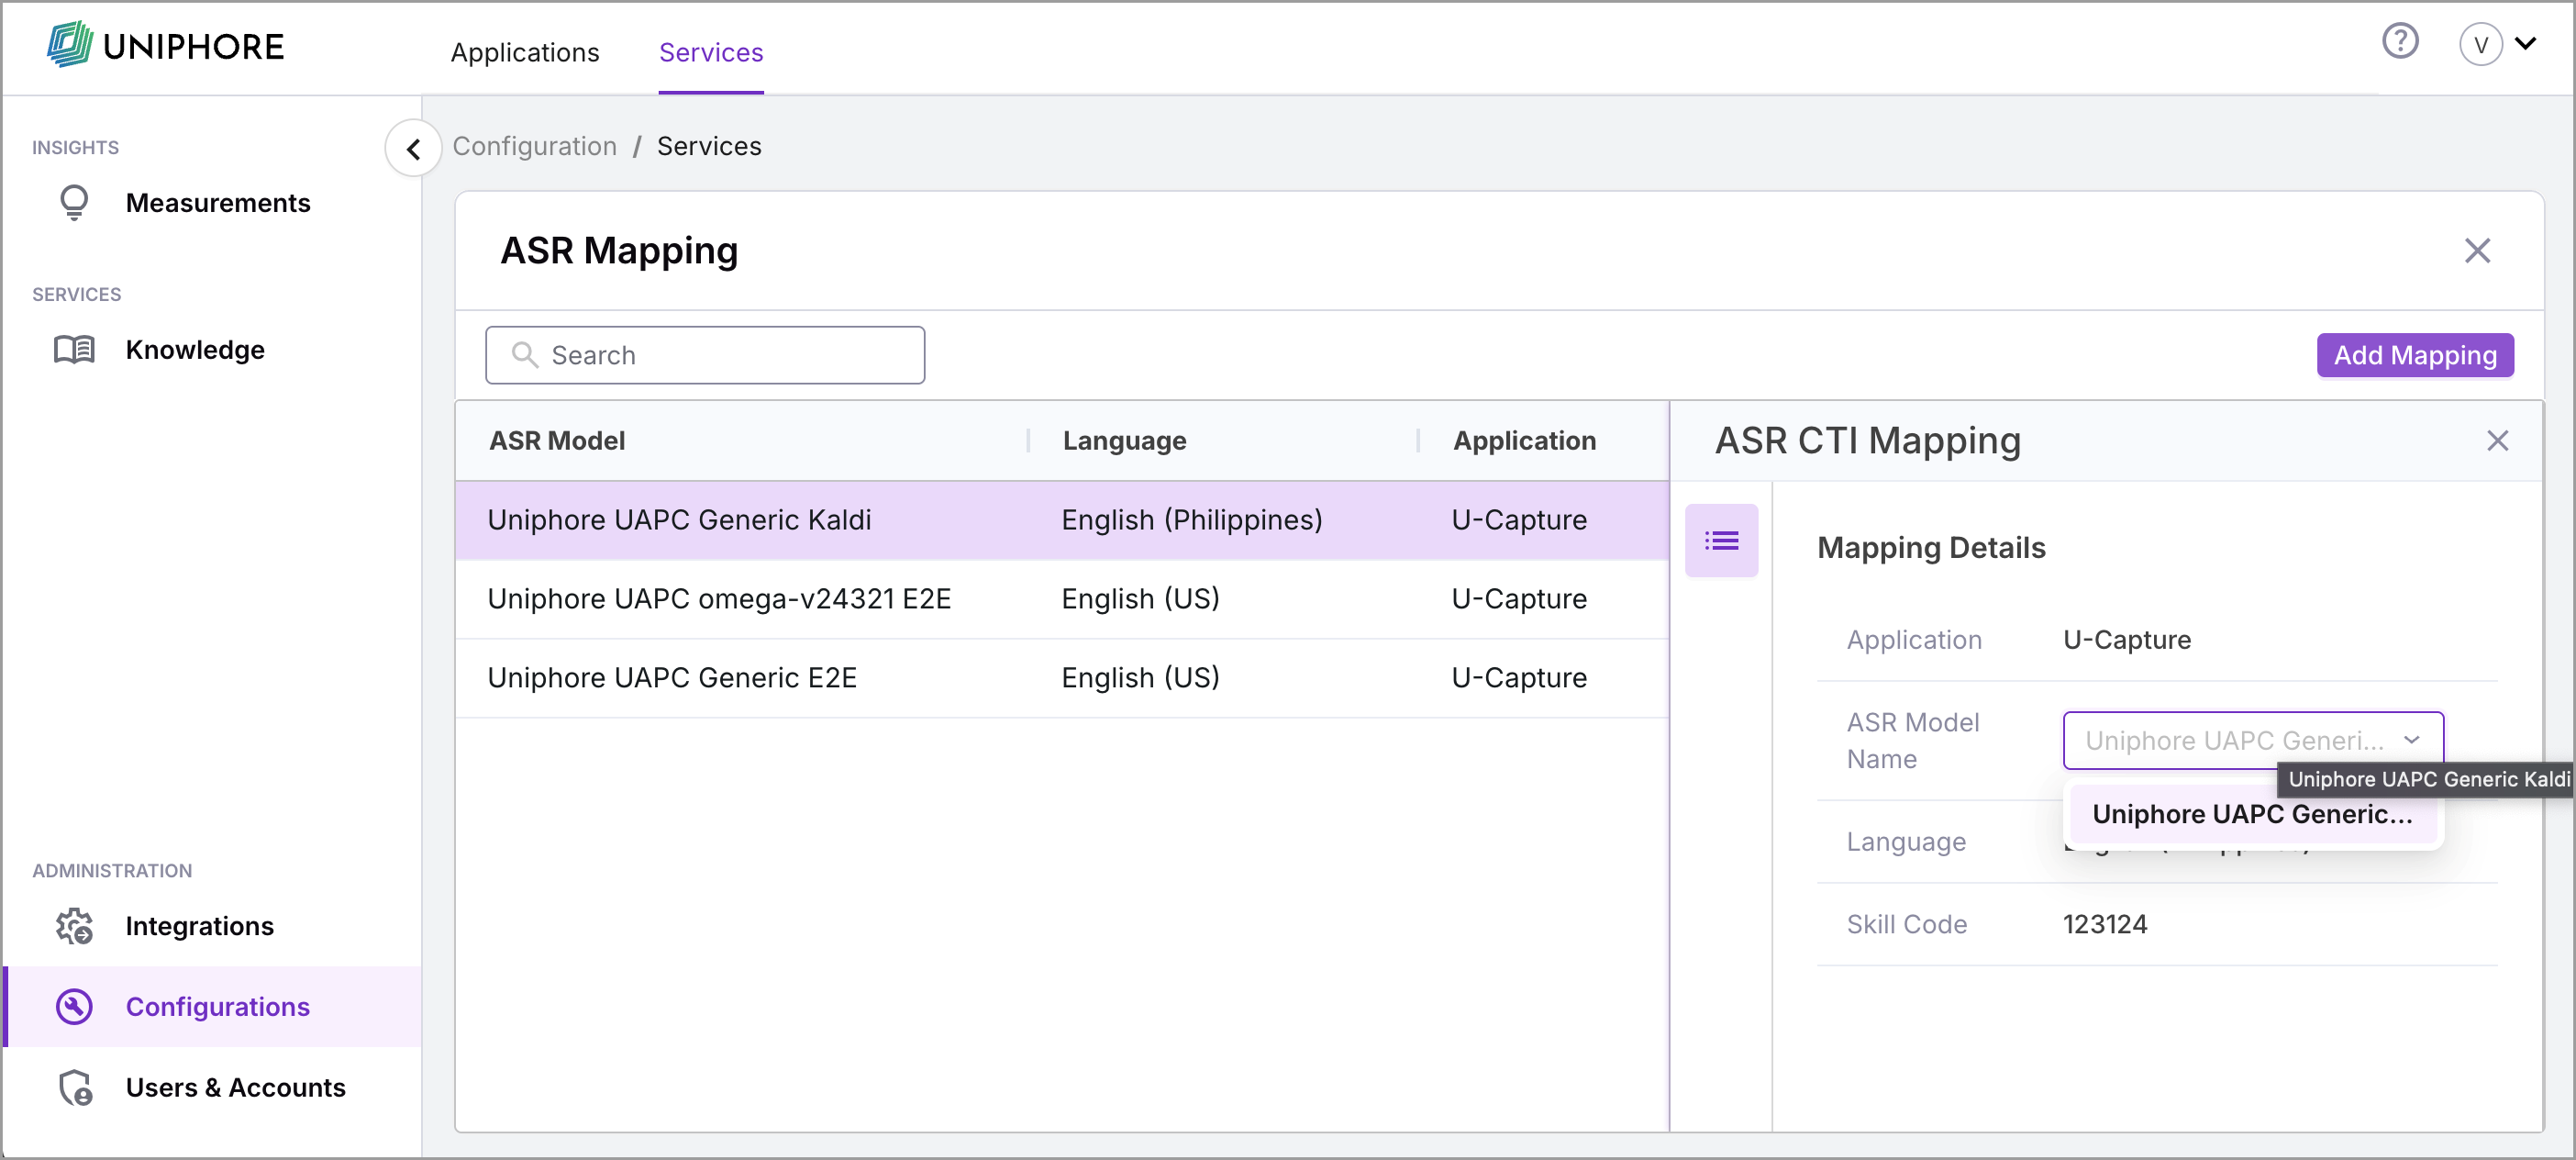Sort by the Application column header
The width and height of the screenshot is (2576, 1160).
coord(1525,441)
